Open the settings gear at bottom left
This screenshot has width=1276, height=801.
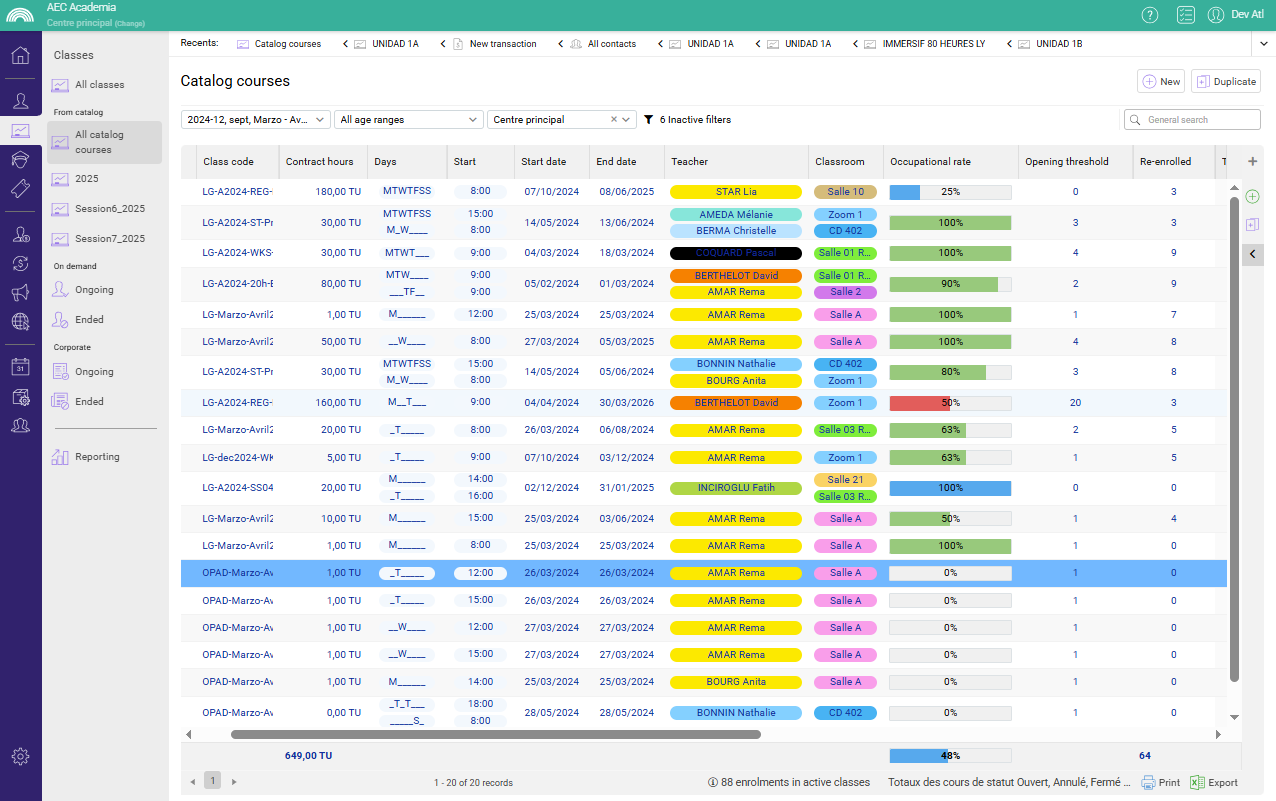20,756
